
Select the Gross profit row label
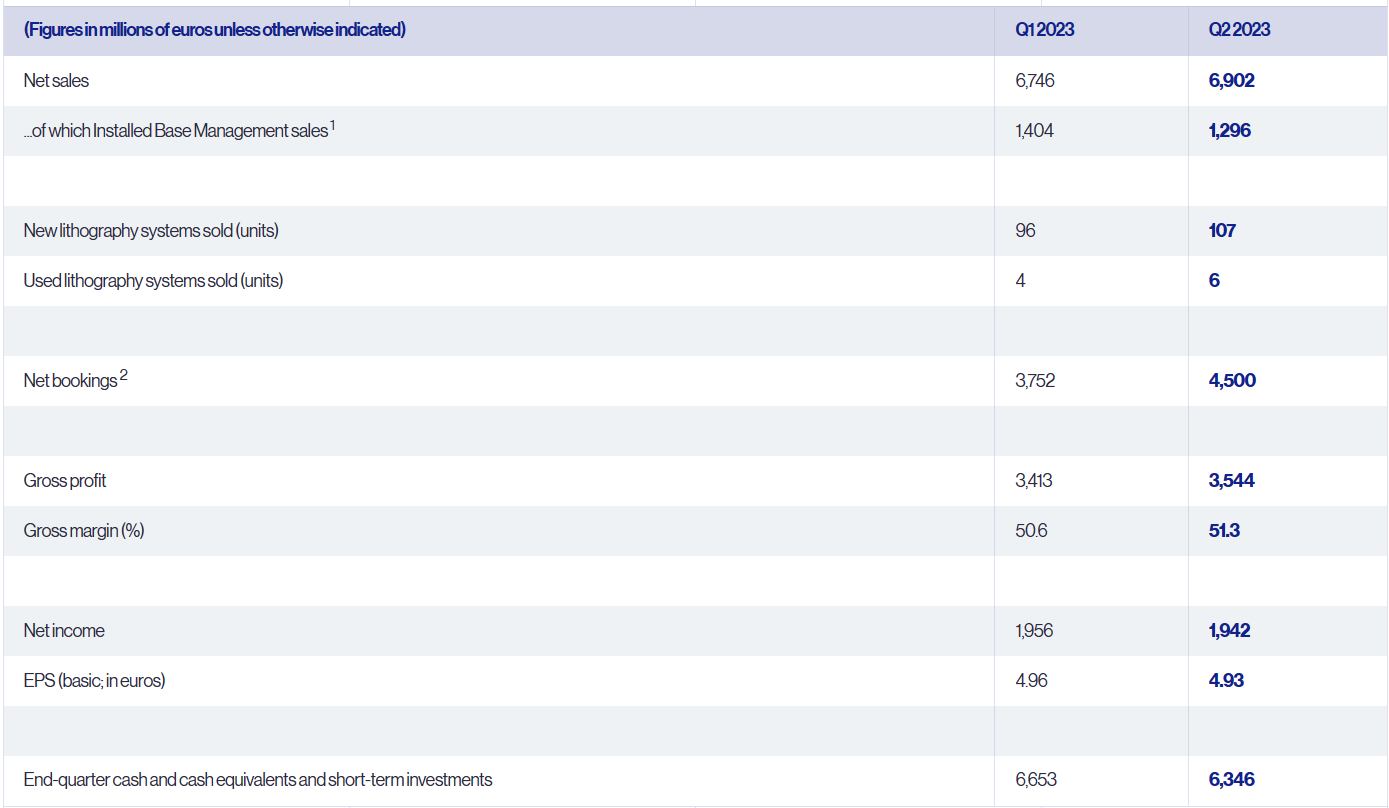coord(65,481)
